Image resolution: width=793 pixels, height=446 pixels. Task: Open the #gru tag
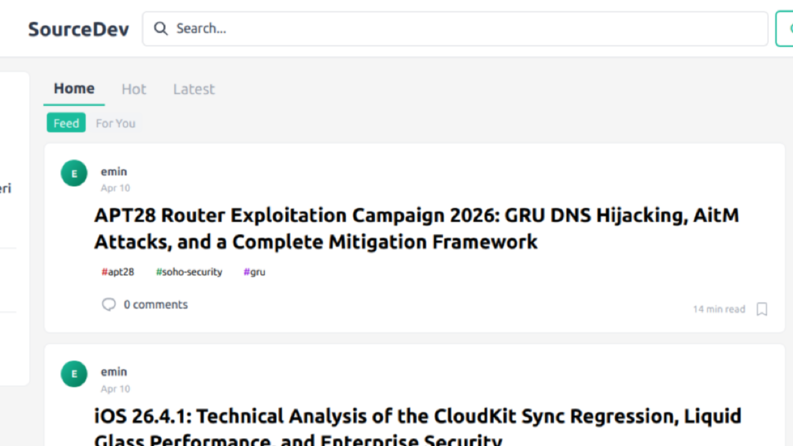(254, 272)
